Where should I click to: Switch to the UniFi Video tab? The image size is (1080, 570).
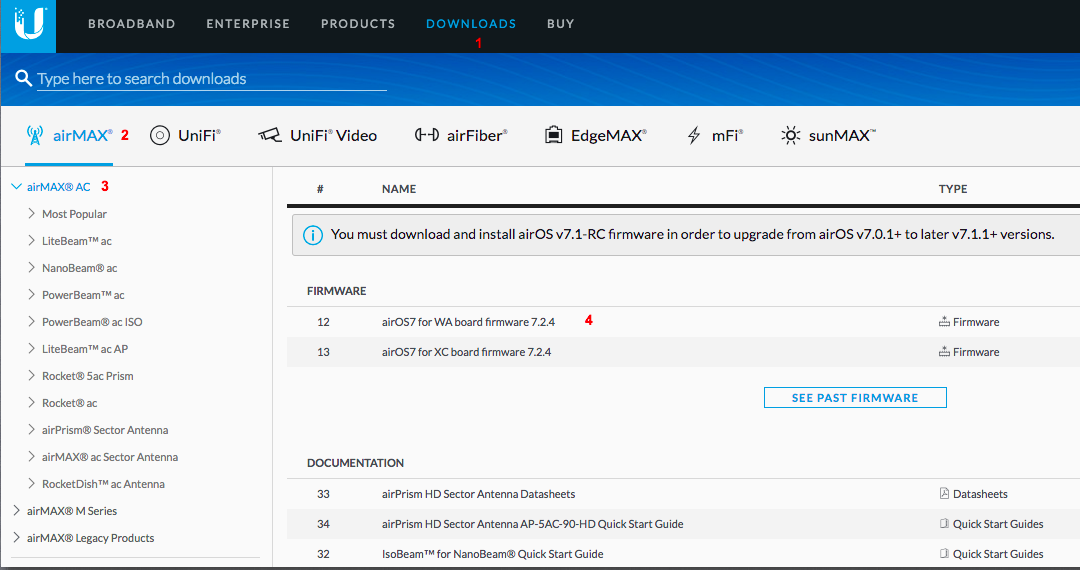point(318,136)
